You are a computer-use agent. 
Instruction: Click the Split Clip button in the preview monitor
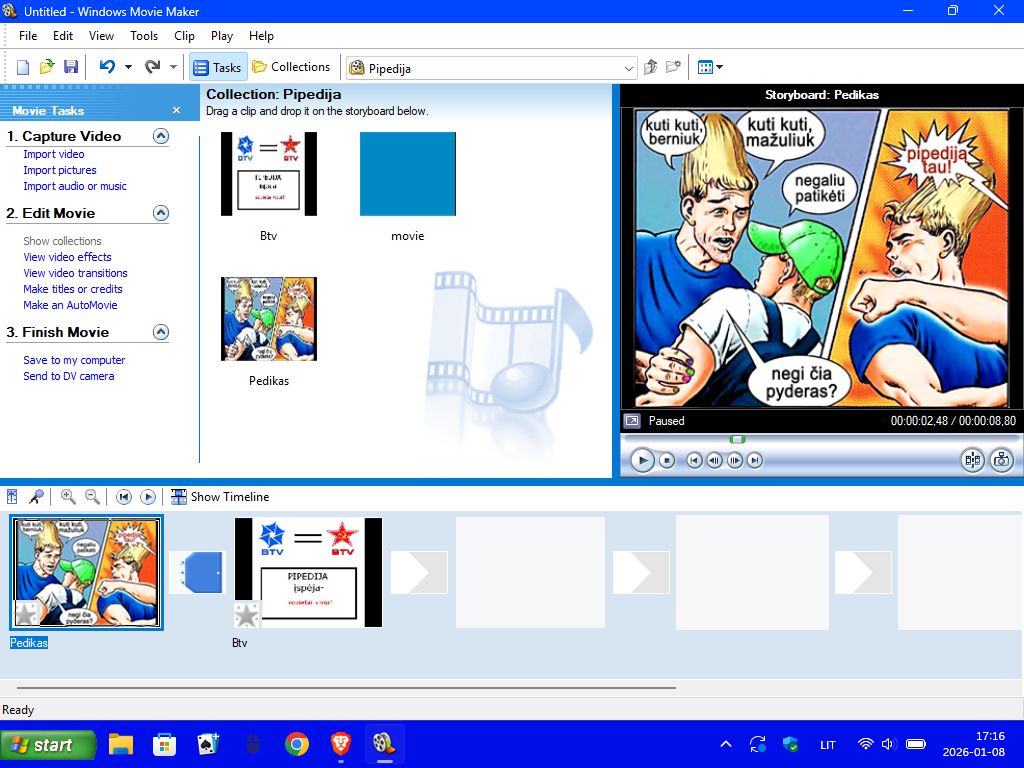[x=972, y=460]
